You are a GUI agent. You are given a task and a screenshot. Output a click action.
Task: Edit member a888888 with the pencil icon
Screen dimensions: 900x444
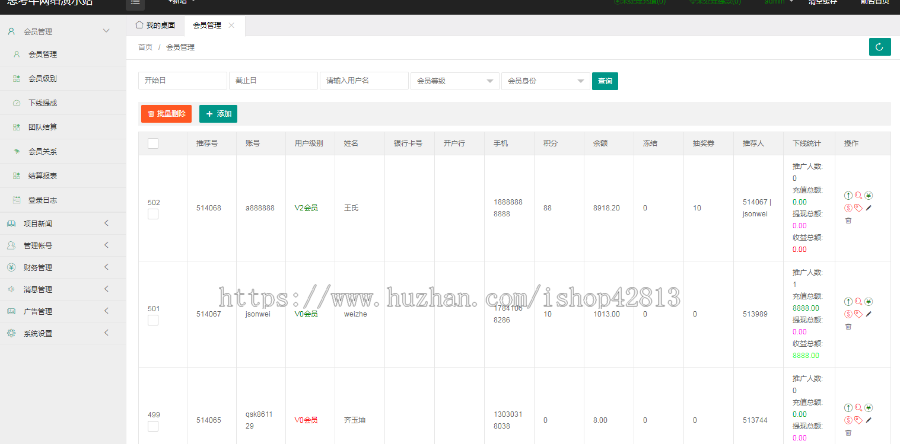pos(868,208)
